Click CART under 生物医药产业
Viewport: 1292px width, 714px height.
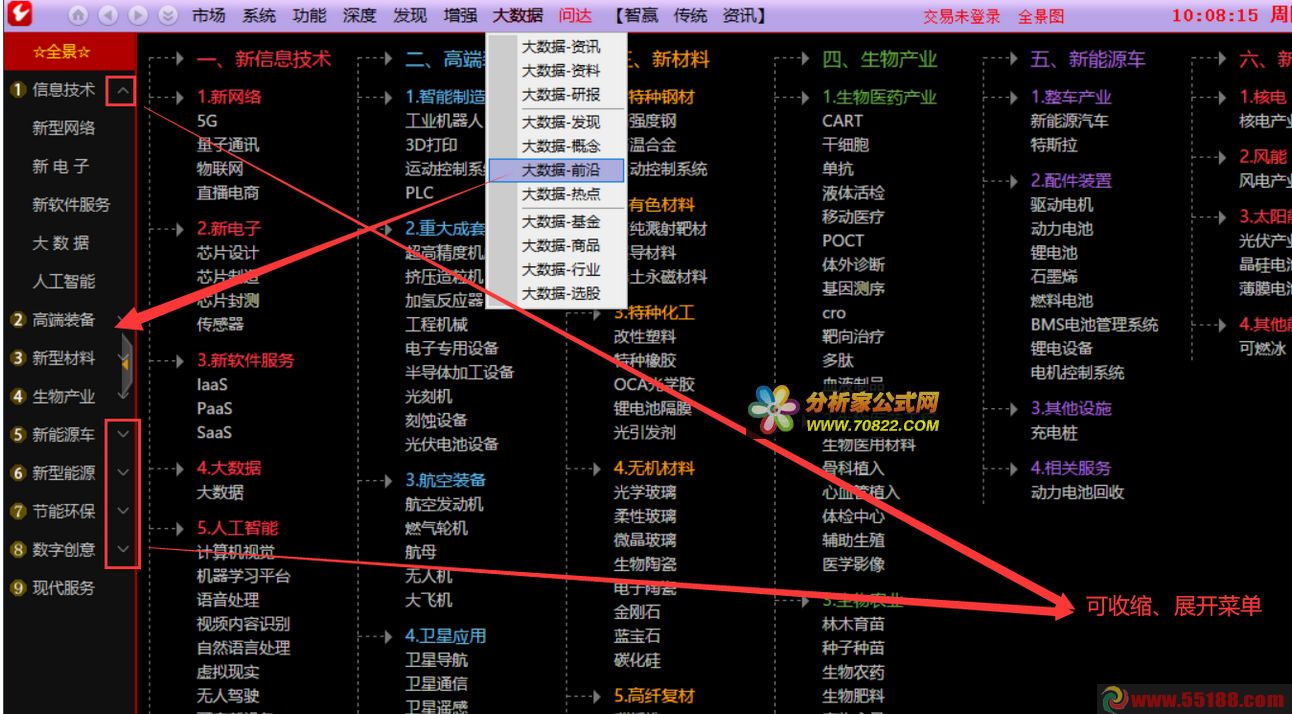coord(842,121)
